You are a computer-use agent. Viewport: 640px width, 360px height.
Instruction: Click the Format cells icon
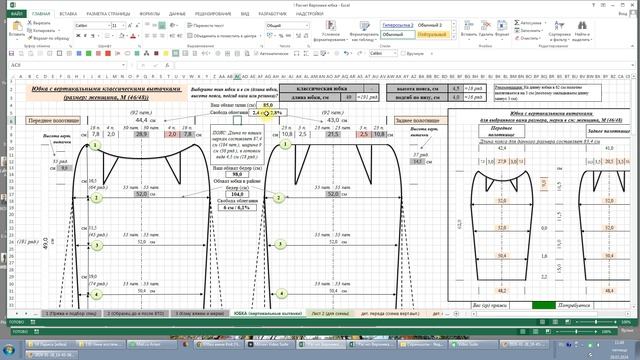pyautogui.click(x=502, y=26)
